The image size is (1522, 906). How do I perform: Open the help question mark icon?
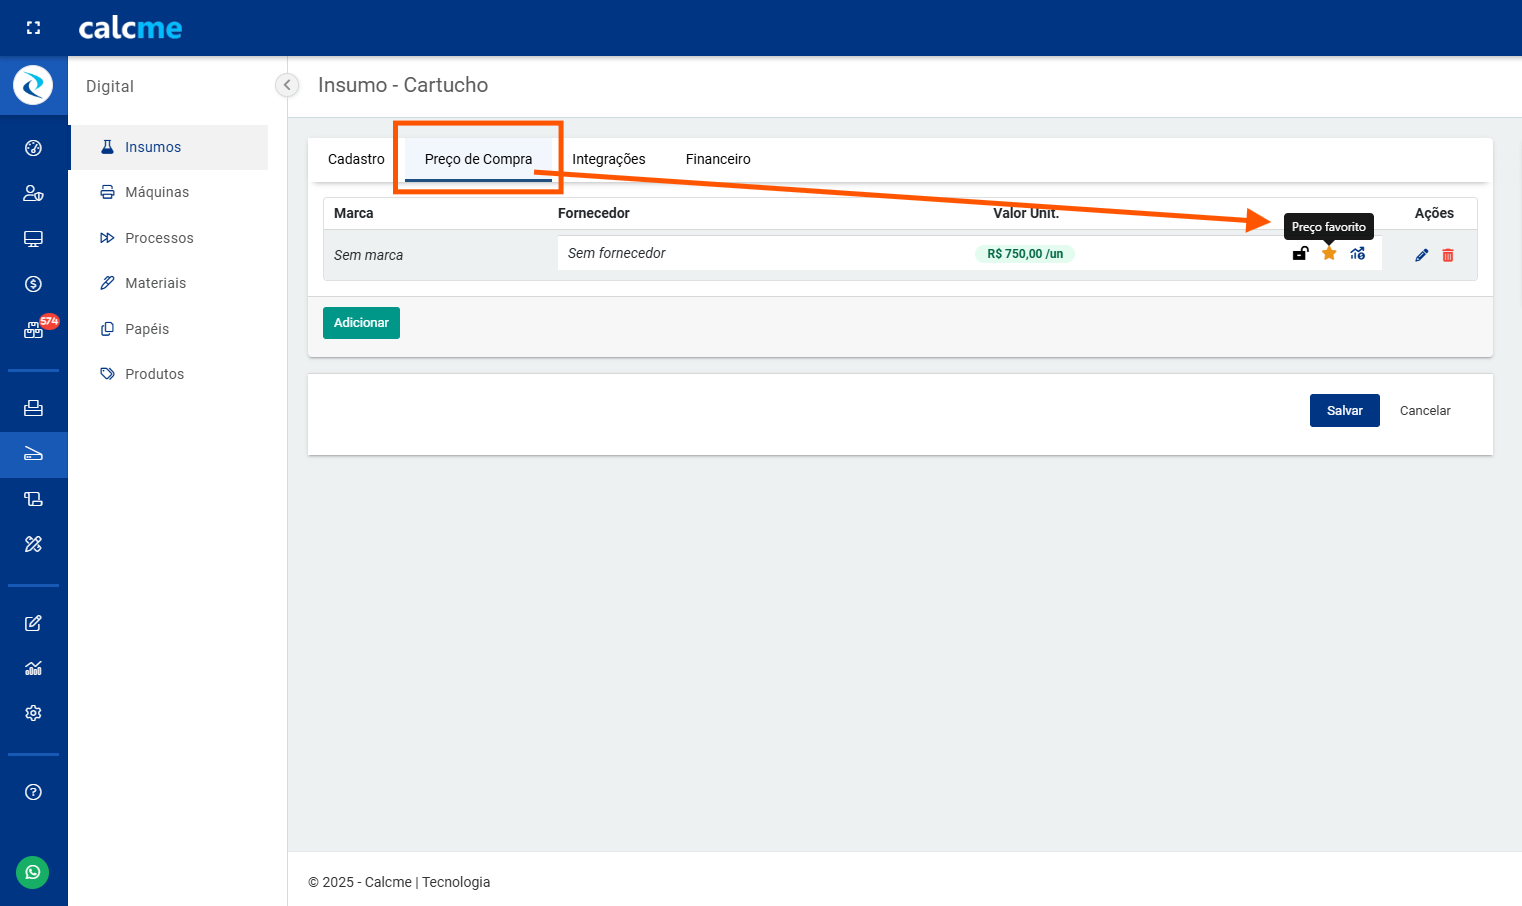point(33,792)
